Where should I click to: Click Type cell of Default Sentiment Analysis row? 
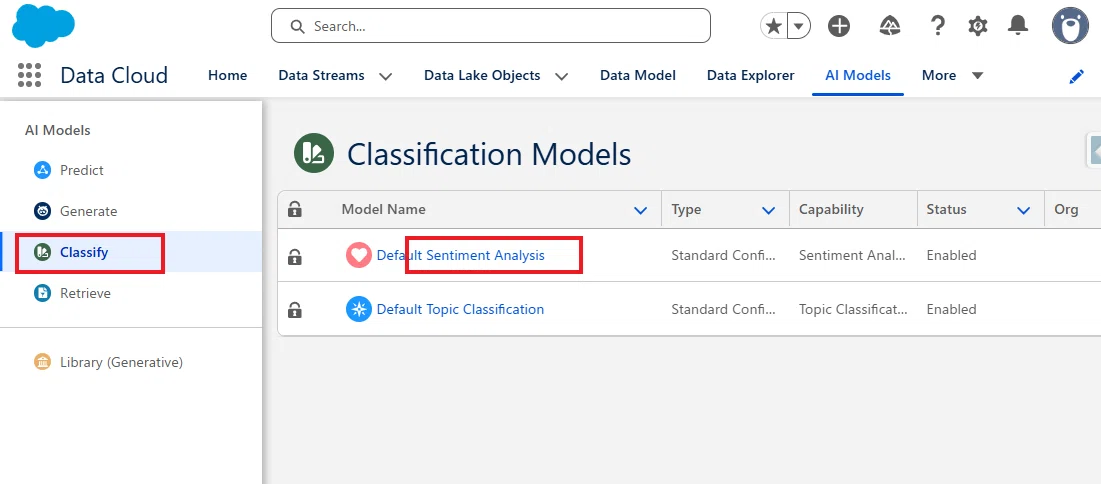click(x=724, y=255)
